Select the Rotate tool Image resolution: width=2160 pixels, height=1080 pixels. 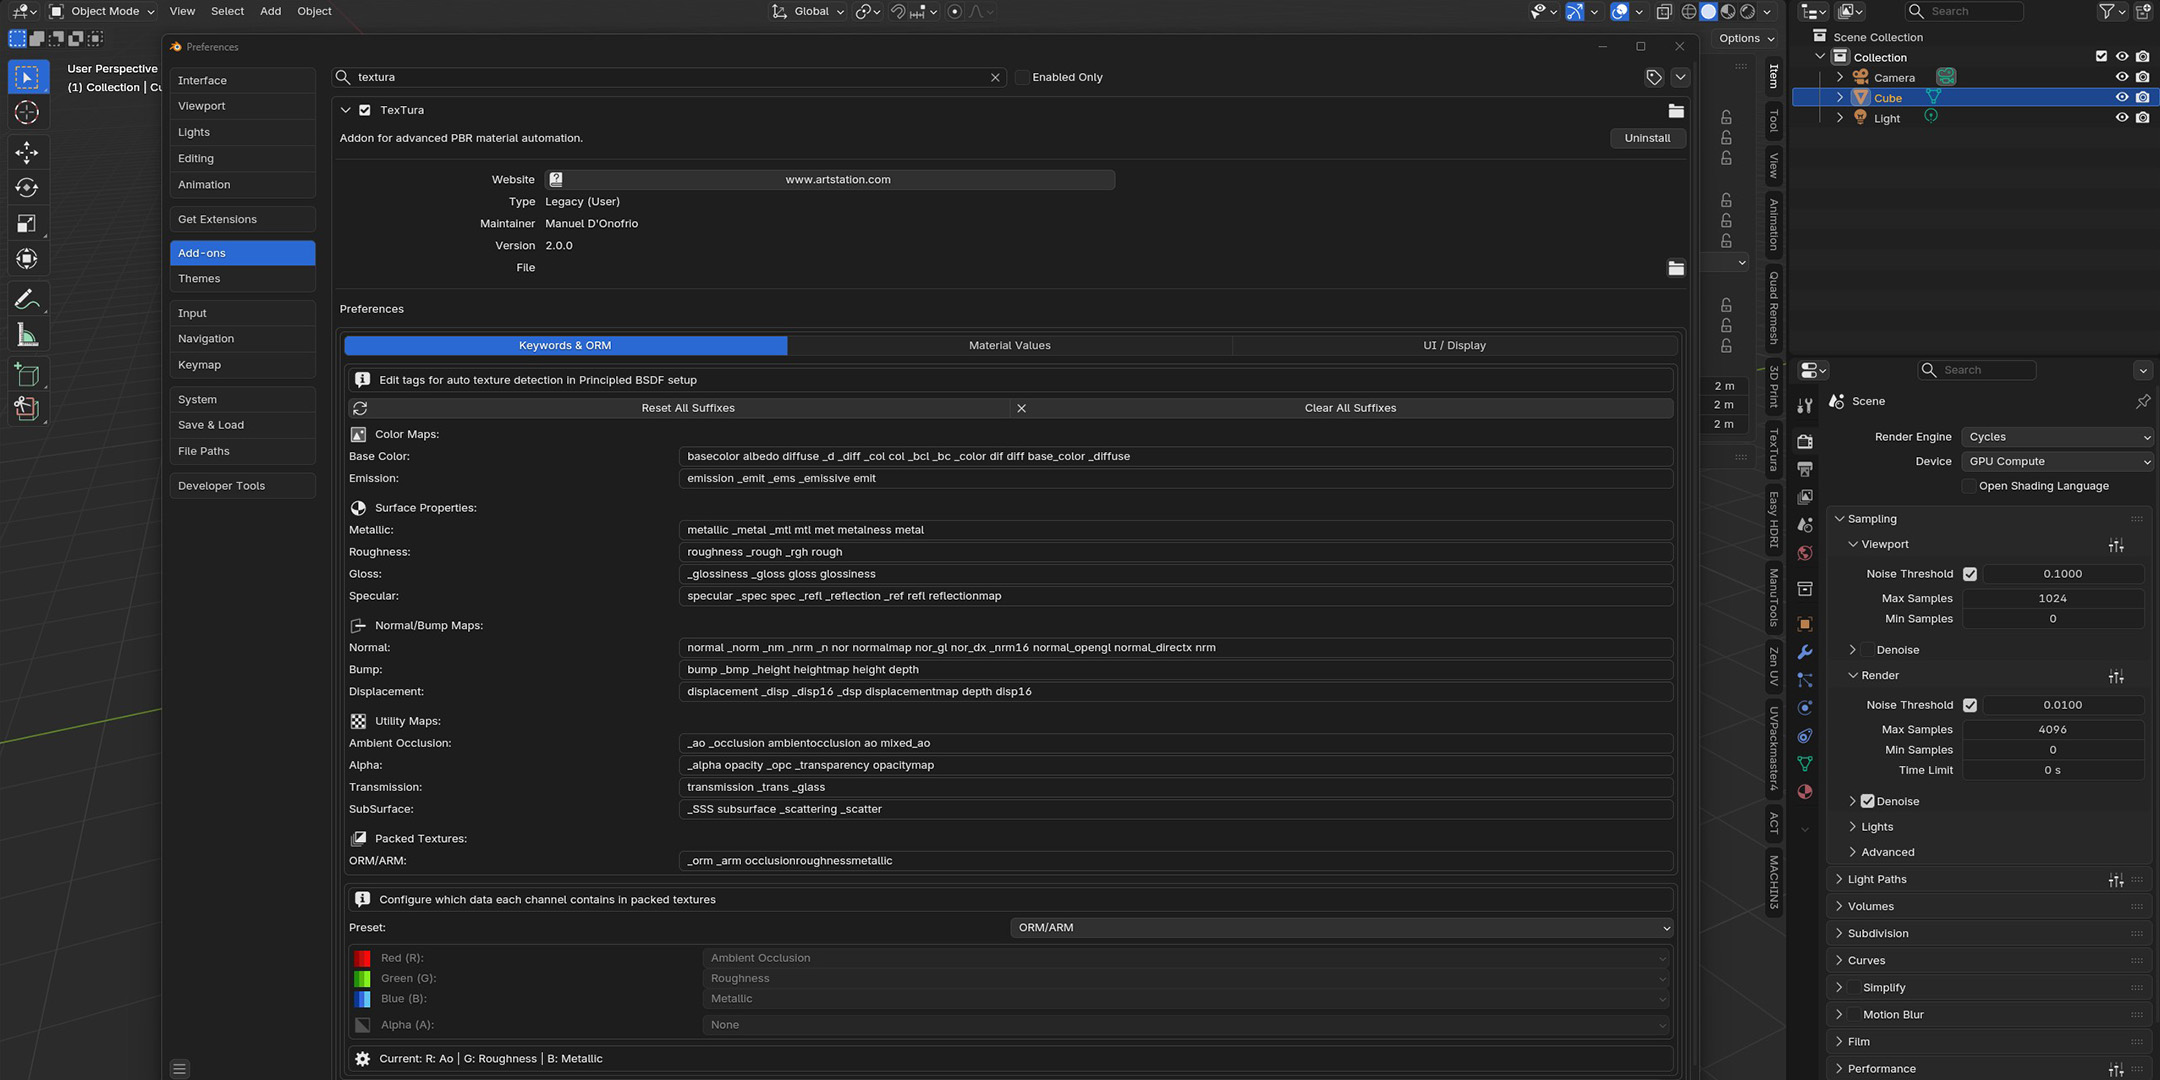27,188
